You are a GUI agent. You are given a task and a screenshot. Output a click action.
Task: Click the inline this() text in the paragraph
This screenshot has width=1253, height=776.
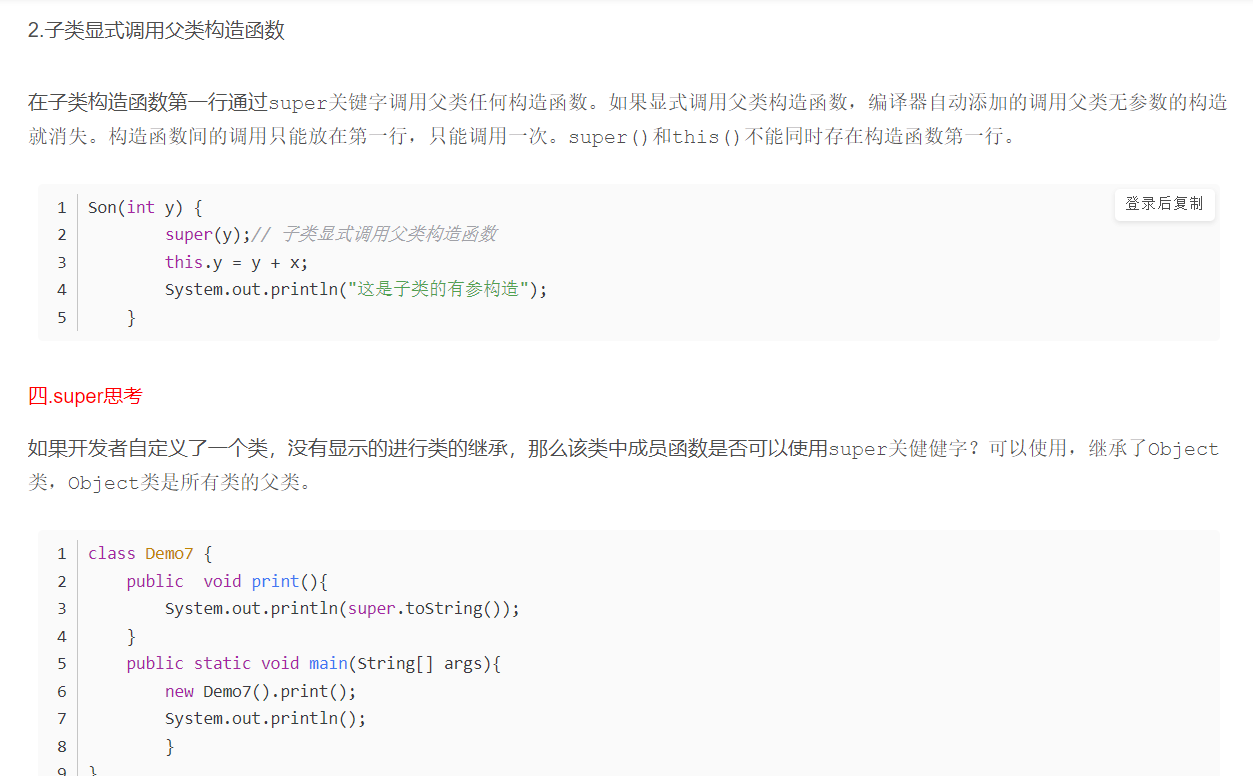706,136
